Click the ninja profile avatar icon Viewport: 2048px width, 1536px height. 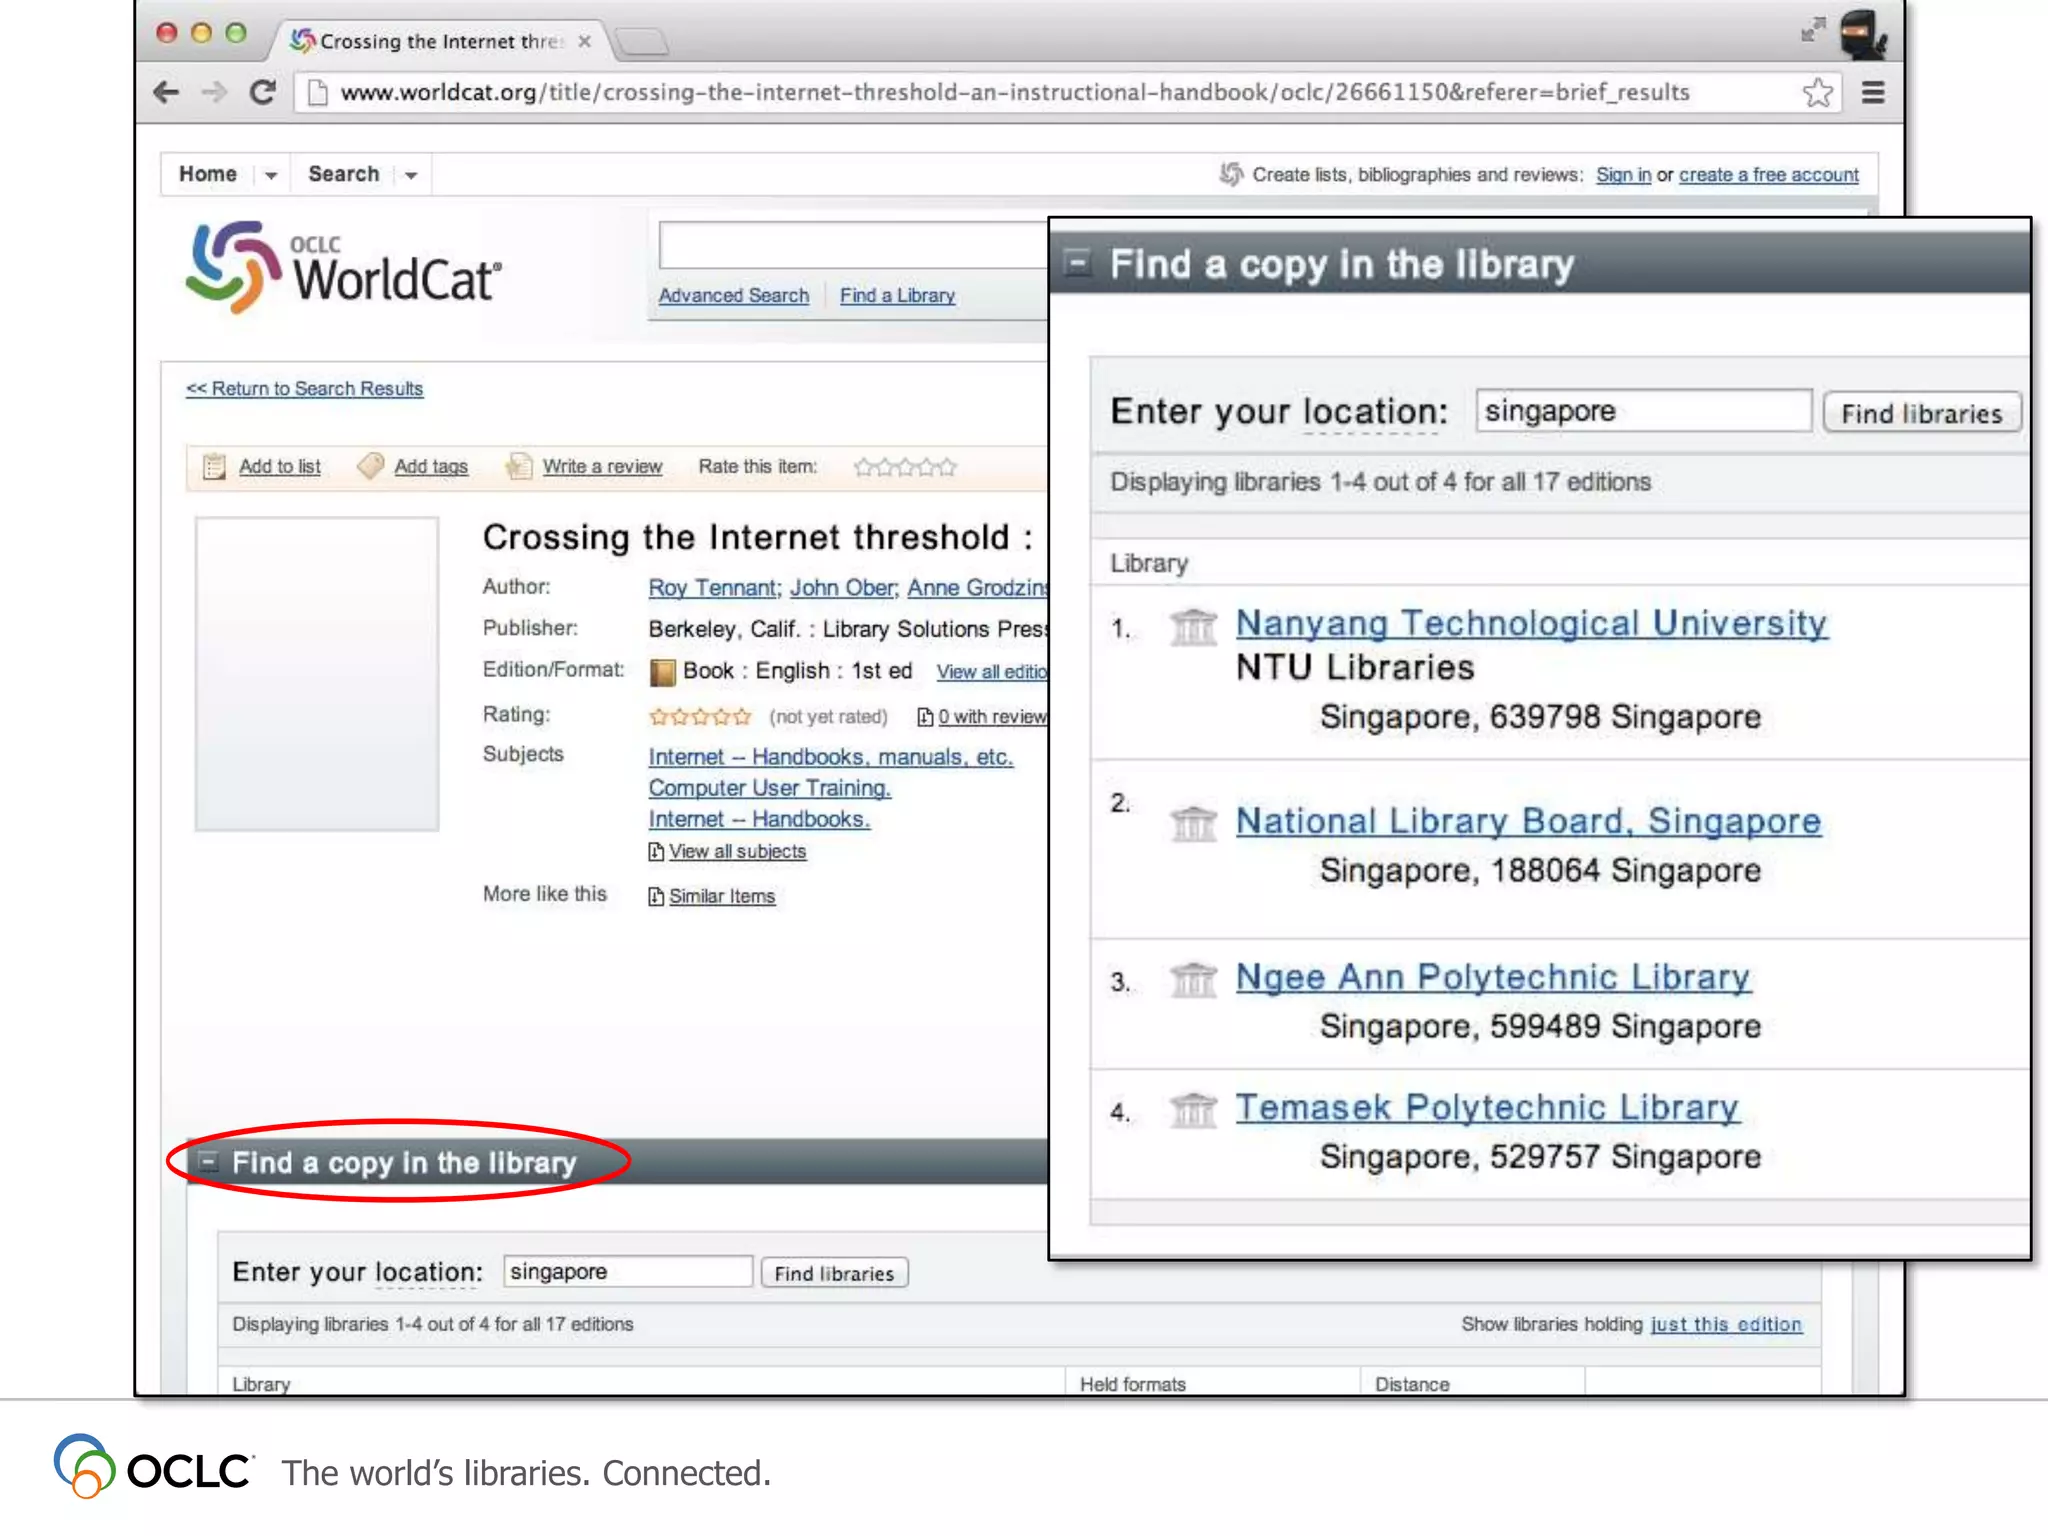pyautogui.click(x=1863, y=35)
